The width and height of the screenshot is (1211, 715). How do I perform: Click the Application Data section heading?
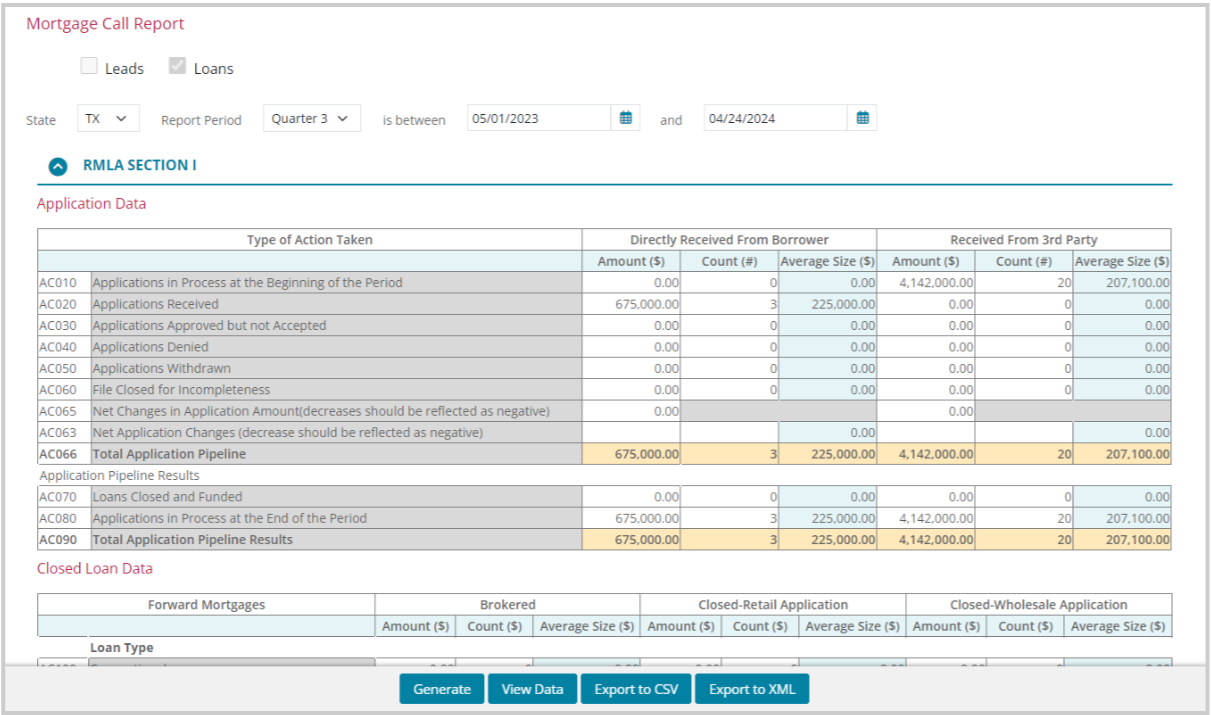click(x=91, y=203)
